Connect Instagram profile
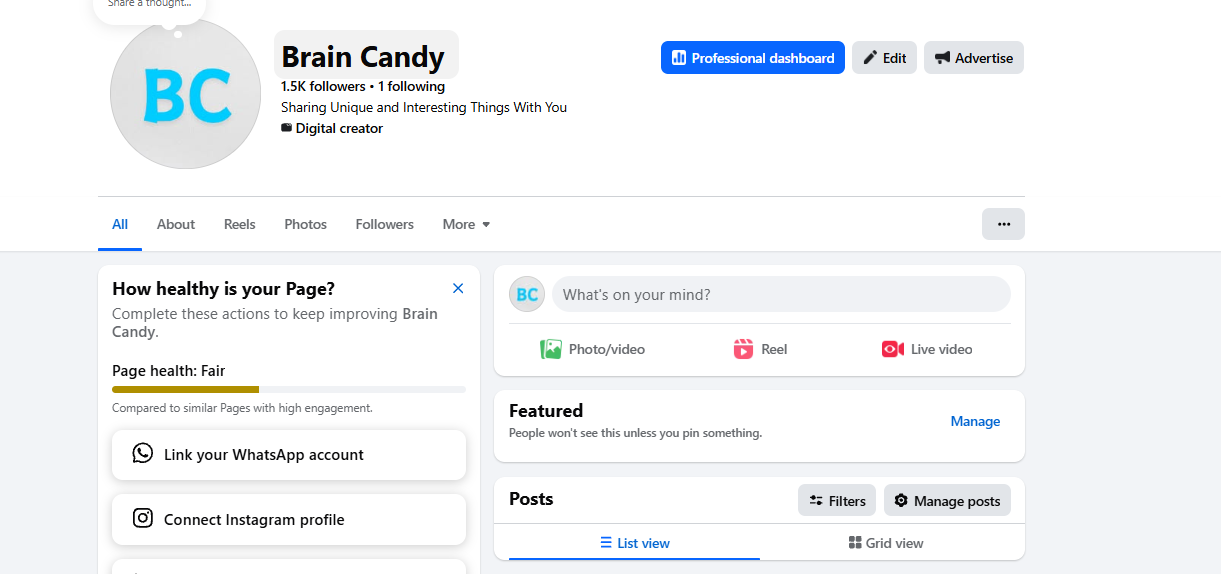 289,520
